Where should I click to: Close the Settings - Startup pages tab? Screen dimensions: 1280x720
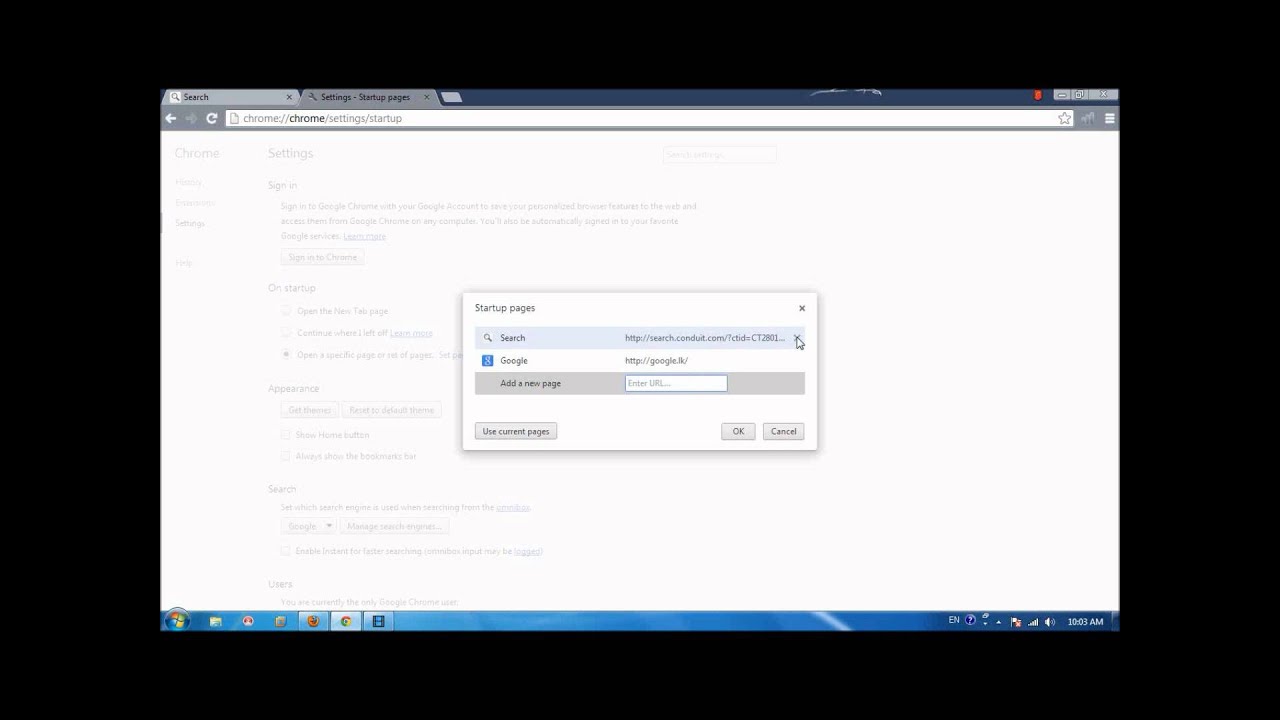click(427, 97)
